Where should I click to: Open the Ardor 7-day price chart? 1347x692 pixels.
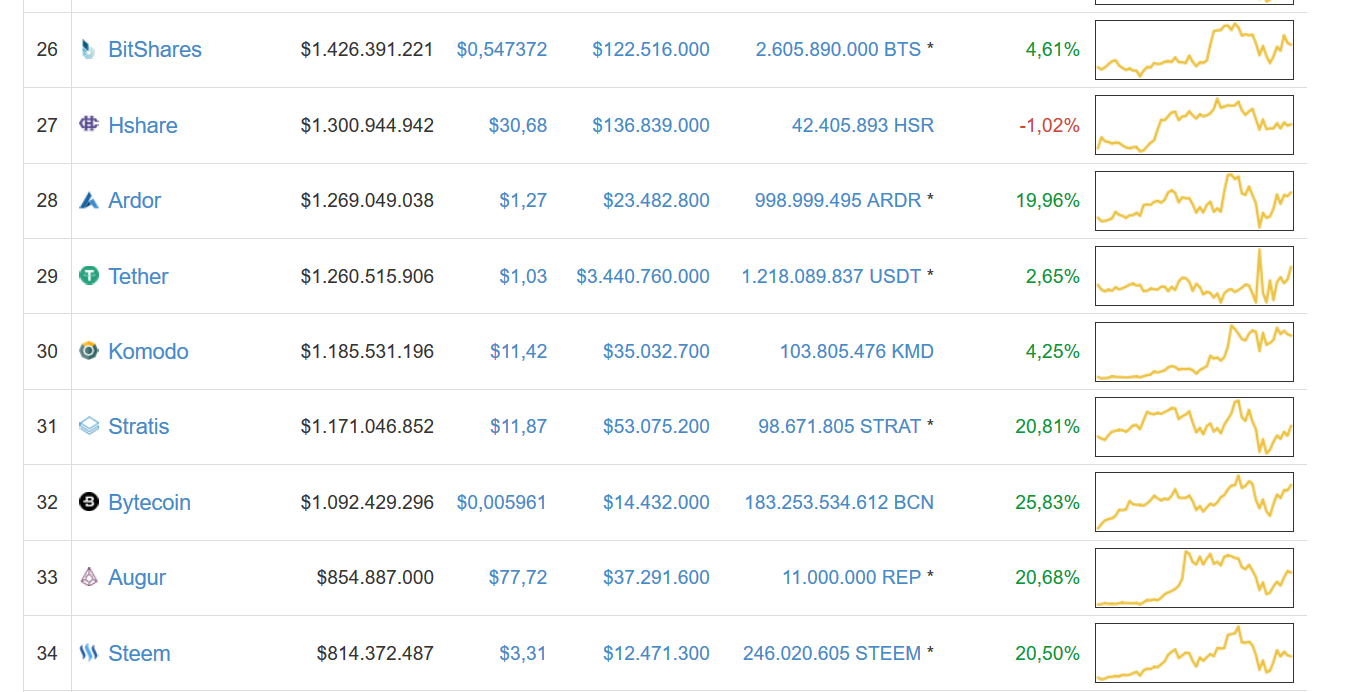pos(1194,201)
